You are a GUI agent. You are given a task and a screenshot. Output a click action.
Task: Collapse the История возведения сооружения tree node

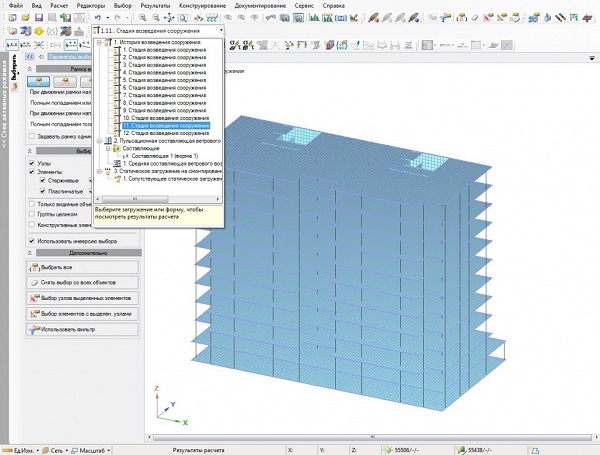(99, 42)
